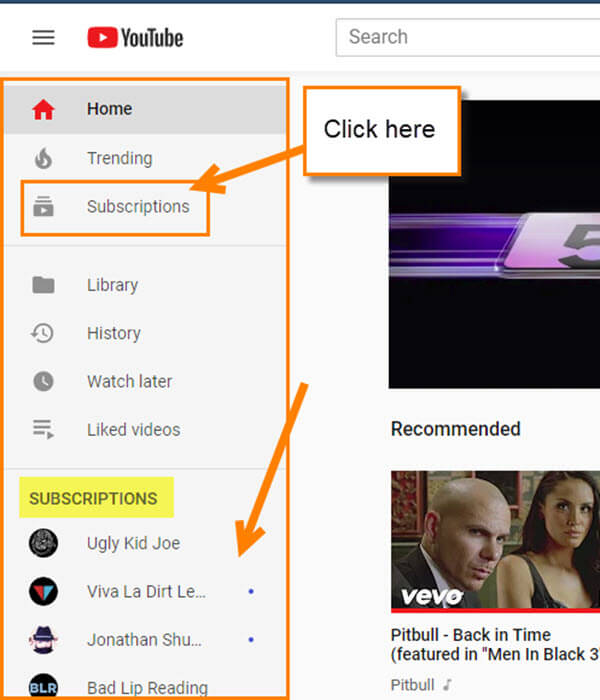Click the YouTube logo
Screen dimensions: 600x700
pyautogui.click(x=135, y=38)
